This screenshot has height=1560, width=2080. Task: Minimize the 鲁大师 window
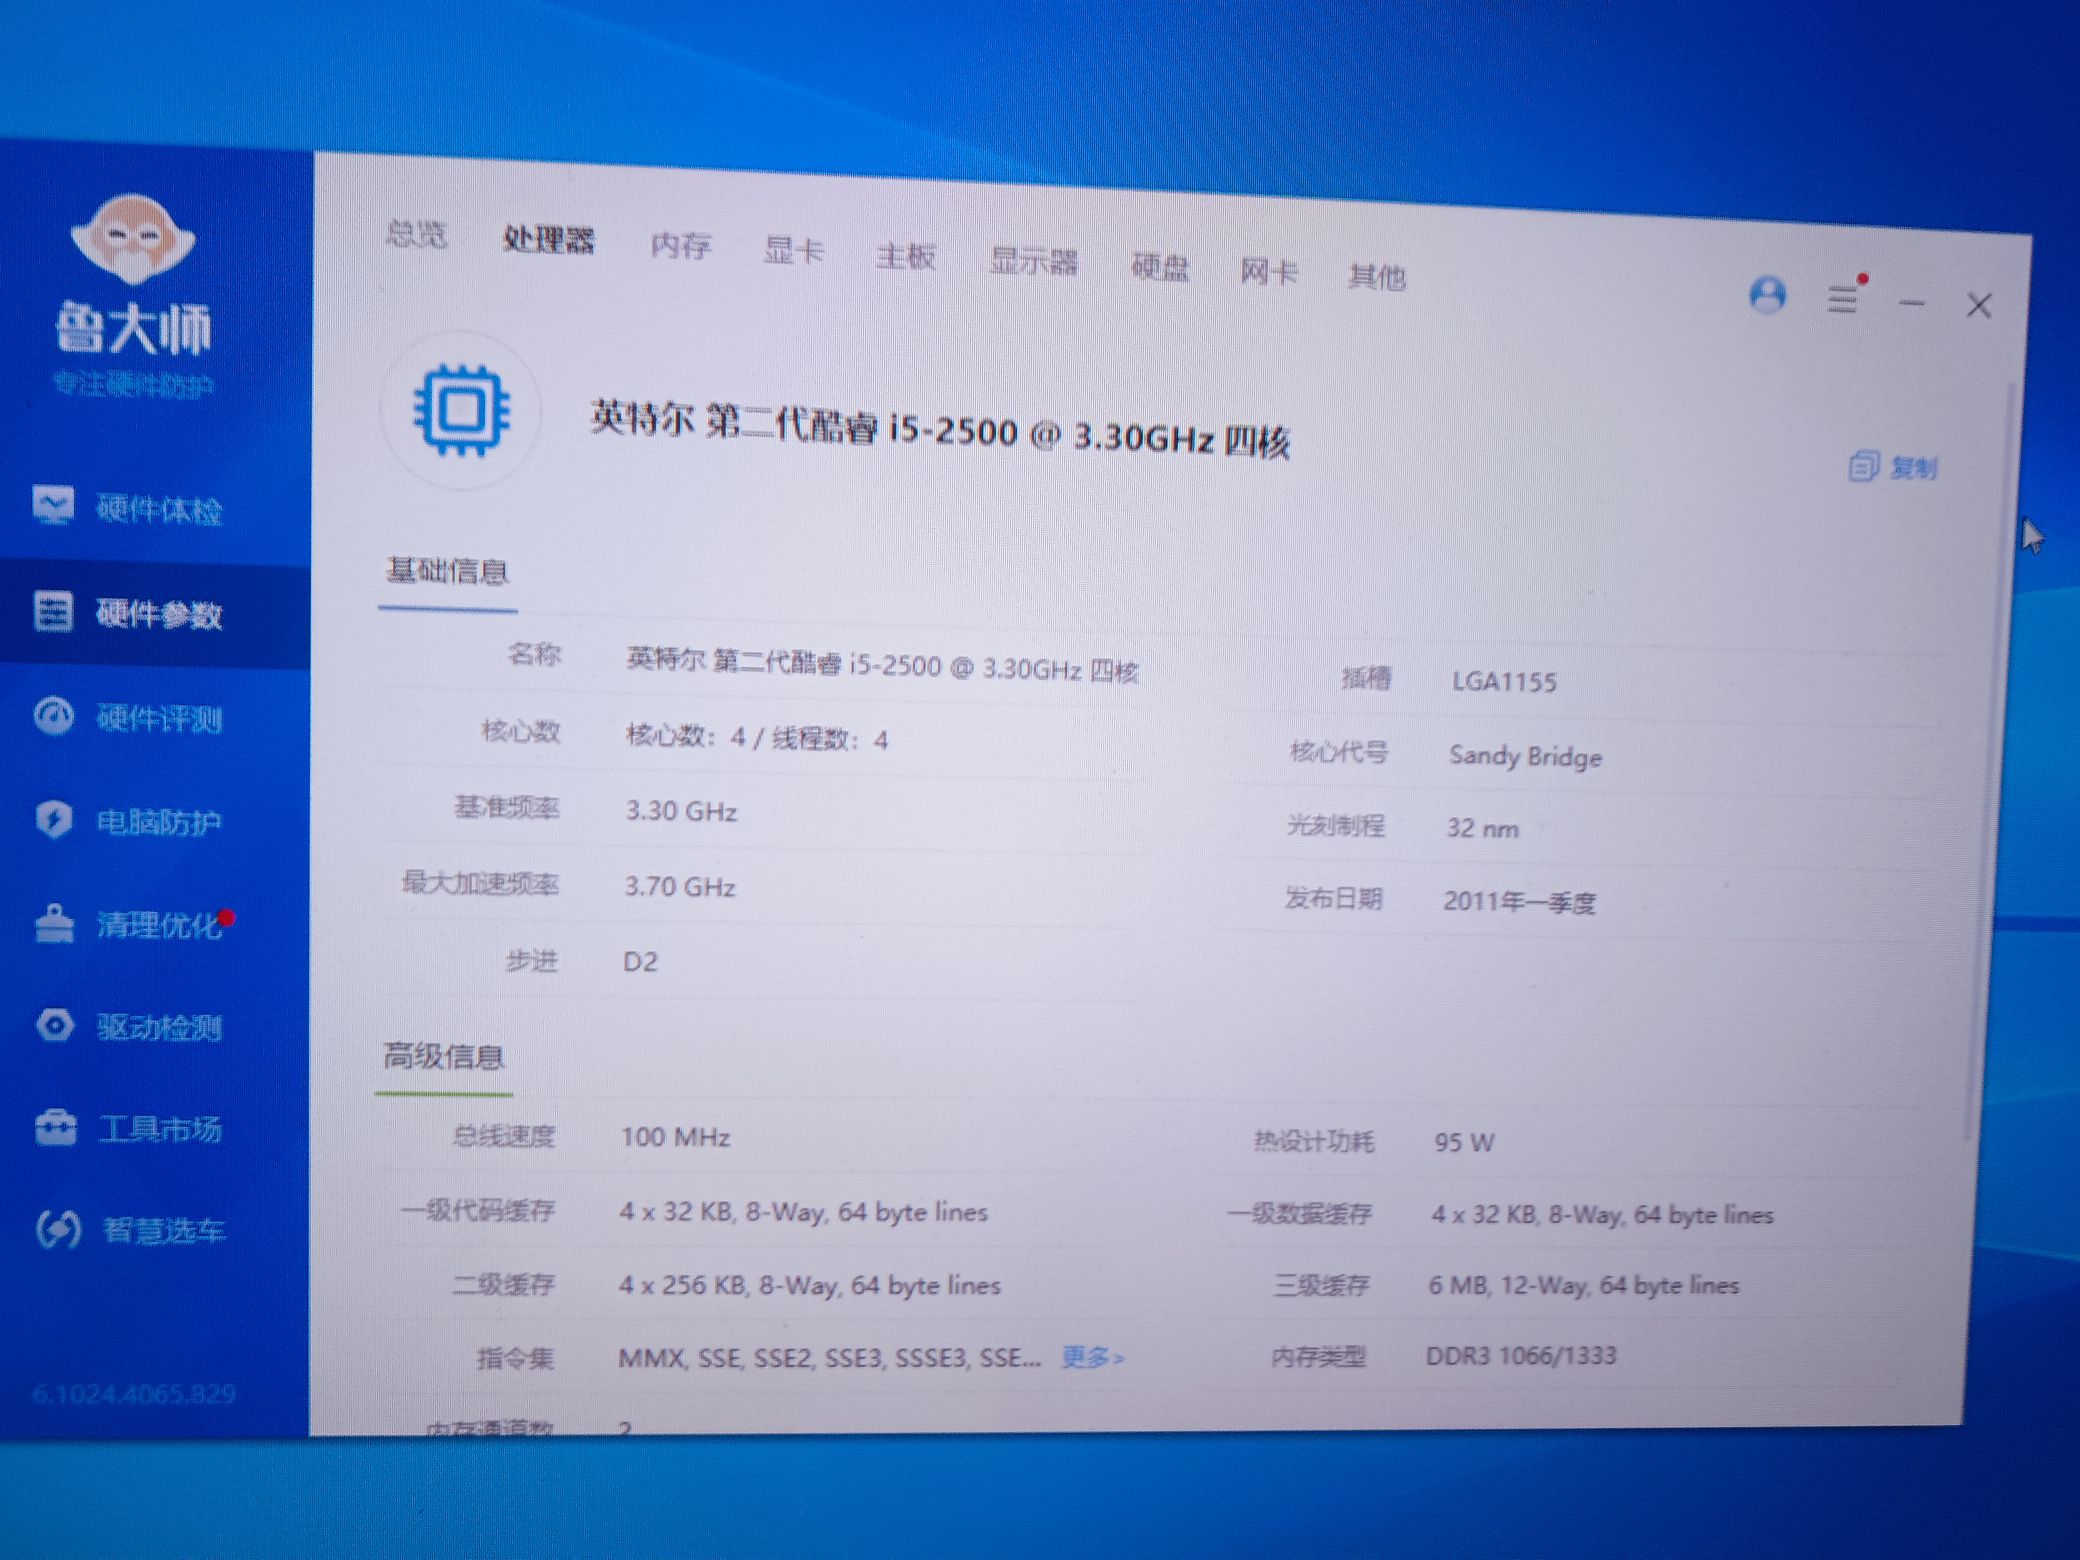(1912, 303)
